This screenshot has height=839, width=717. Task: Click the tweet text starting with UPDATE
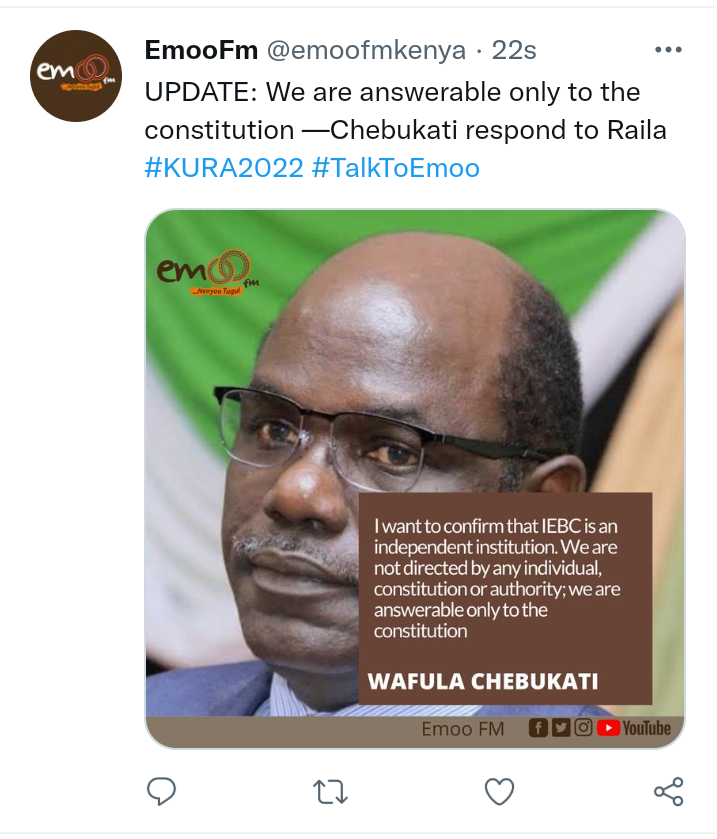pyautogui.click(x=405, y=111)
